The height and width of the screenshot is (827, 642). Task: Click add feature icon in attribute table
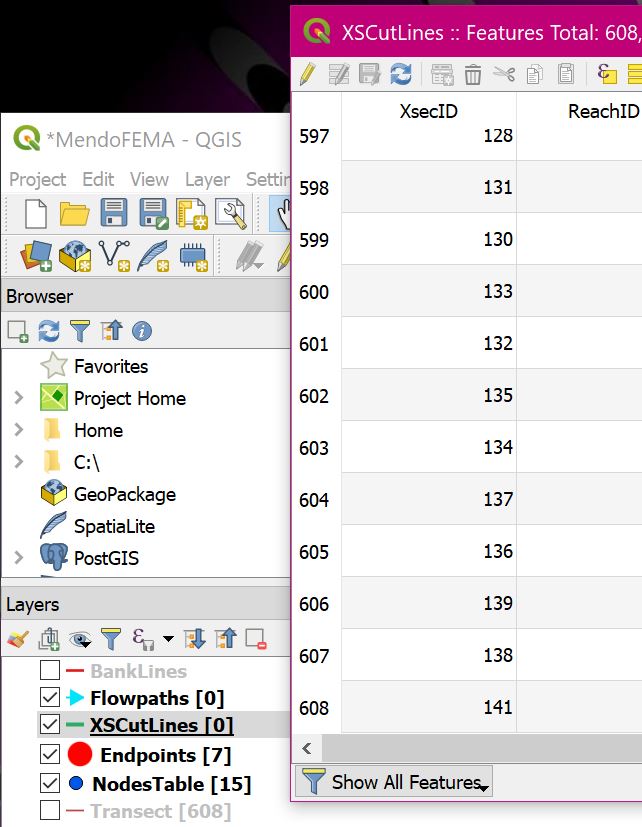pyautogui.click(x=442, y=74)
